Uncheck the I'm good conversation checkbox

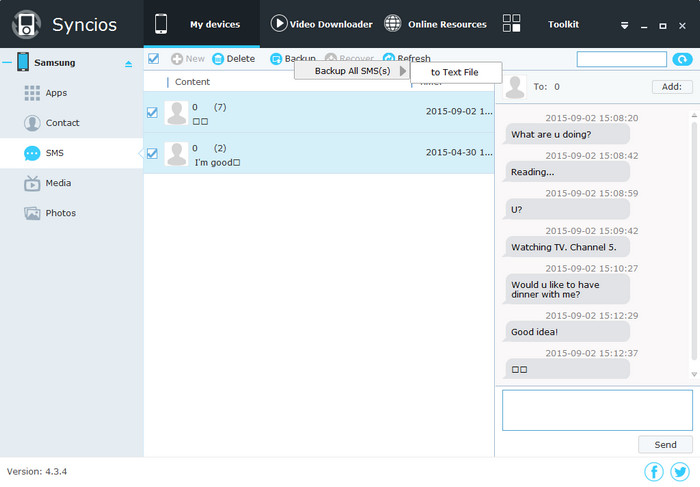152,154
